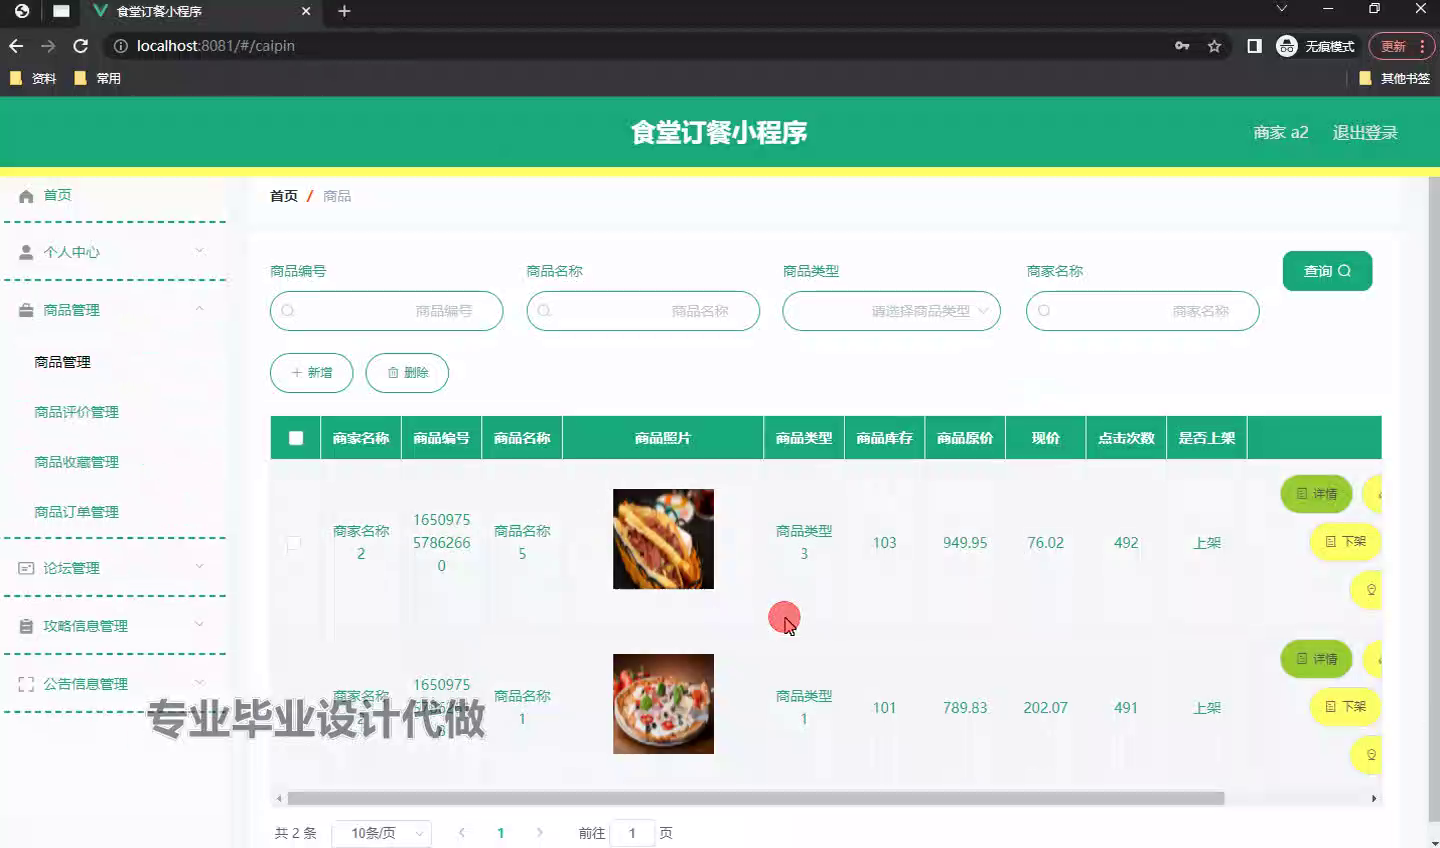Open 详情 for 商品名称 5 row
1440x848 pixels.
pos(1316,494)
